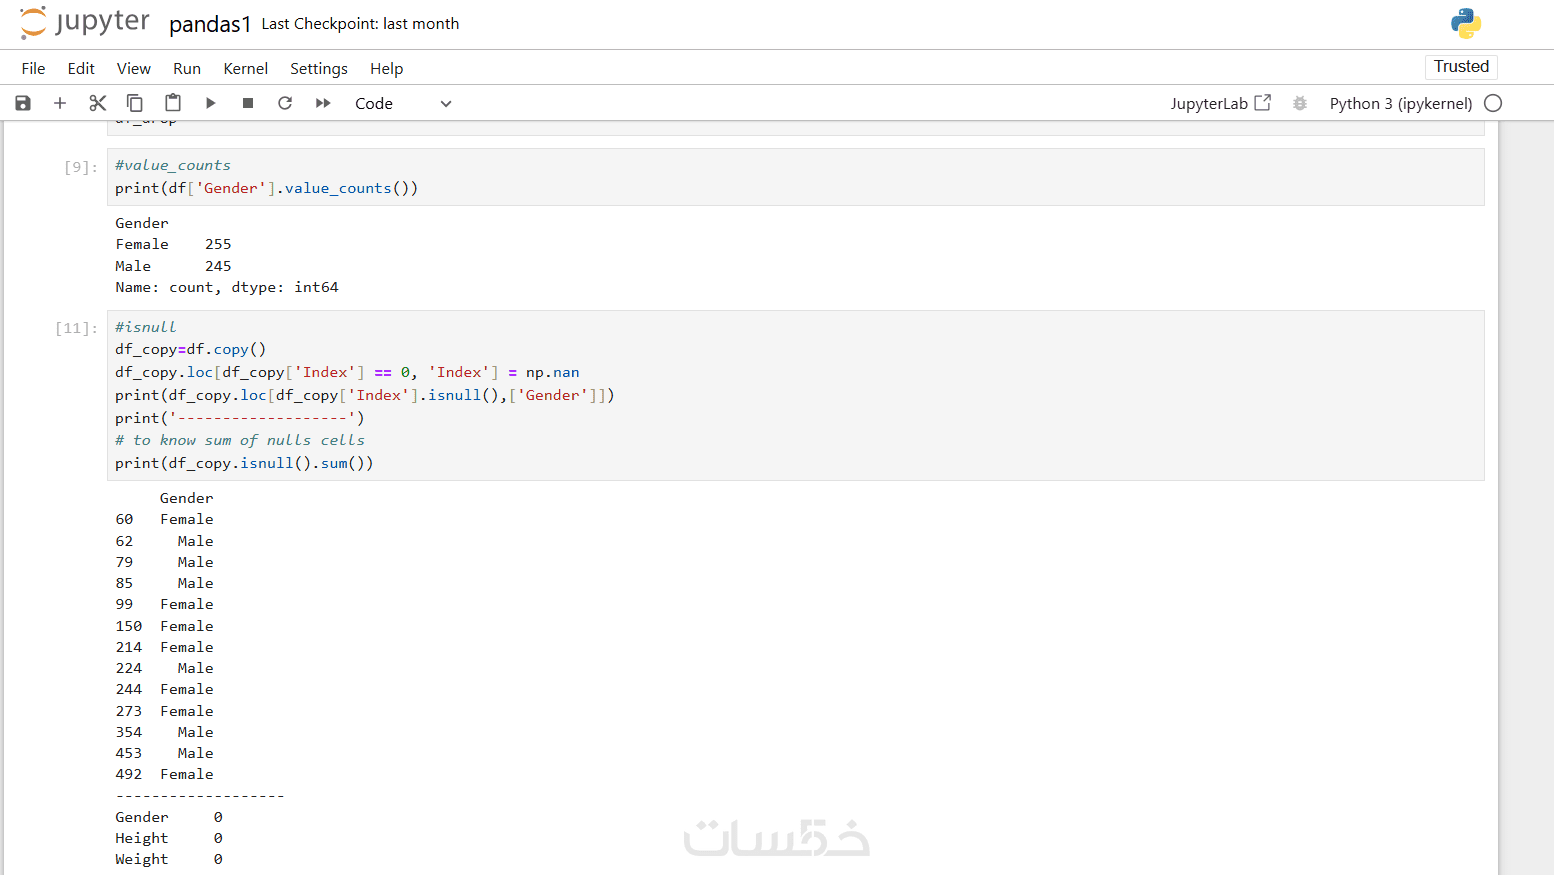Click the Trusted notebook button
Screen dimensions: 1554x875
[1461, 66]
